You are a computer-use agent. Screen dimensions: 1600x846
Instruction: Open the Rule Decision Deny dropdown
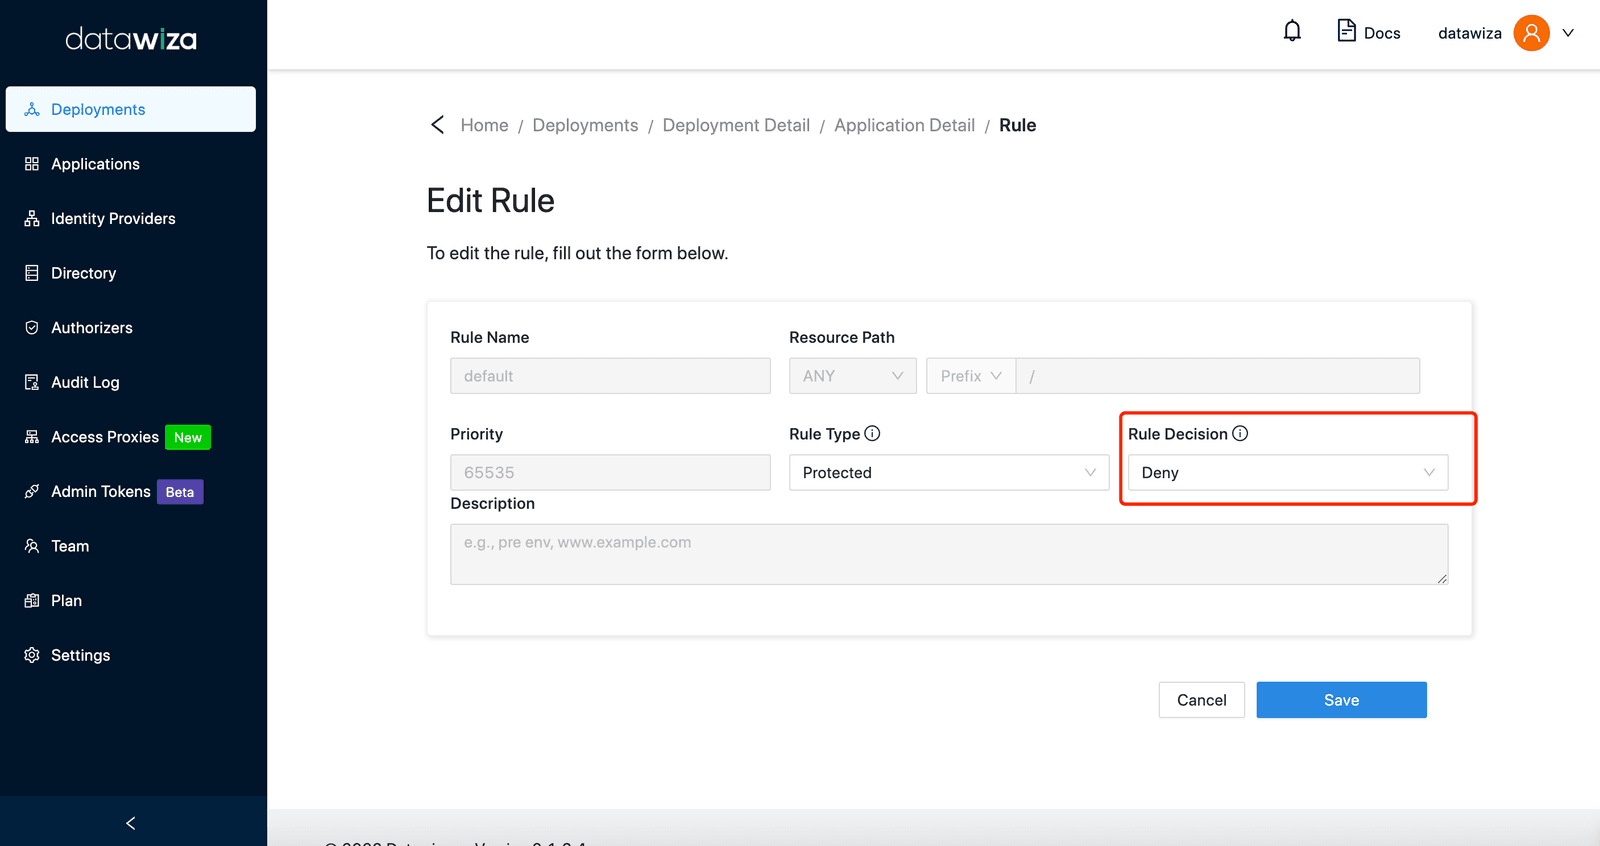[x=1288, y=473]
